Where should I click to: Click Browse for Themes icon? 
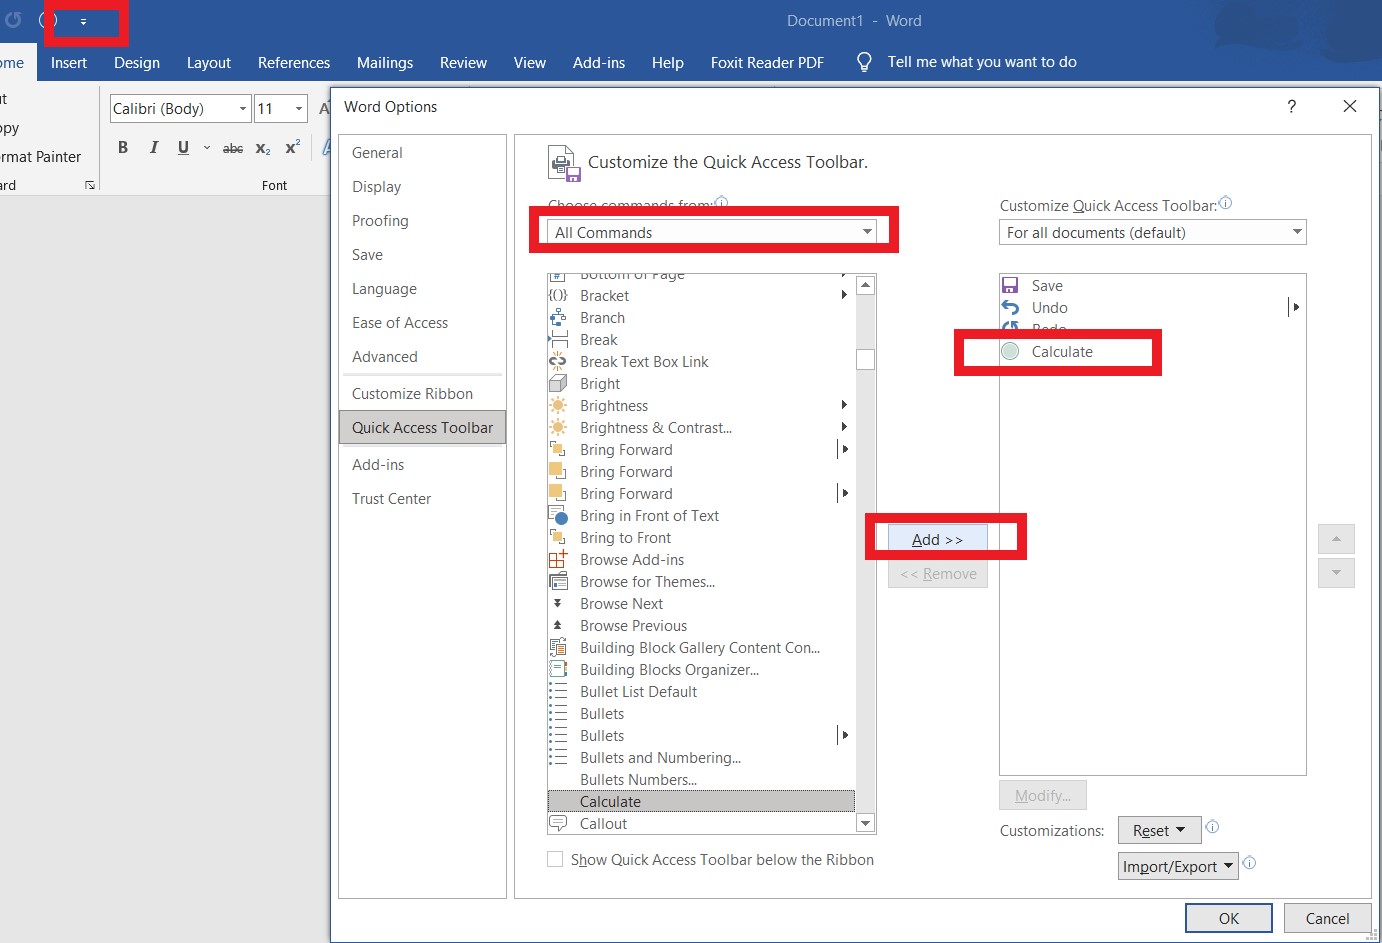558,581
